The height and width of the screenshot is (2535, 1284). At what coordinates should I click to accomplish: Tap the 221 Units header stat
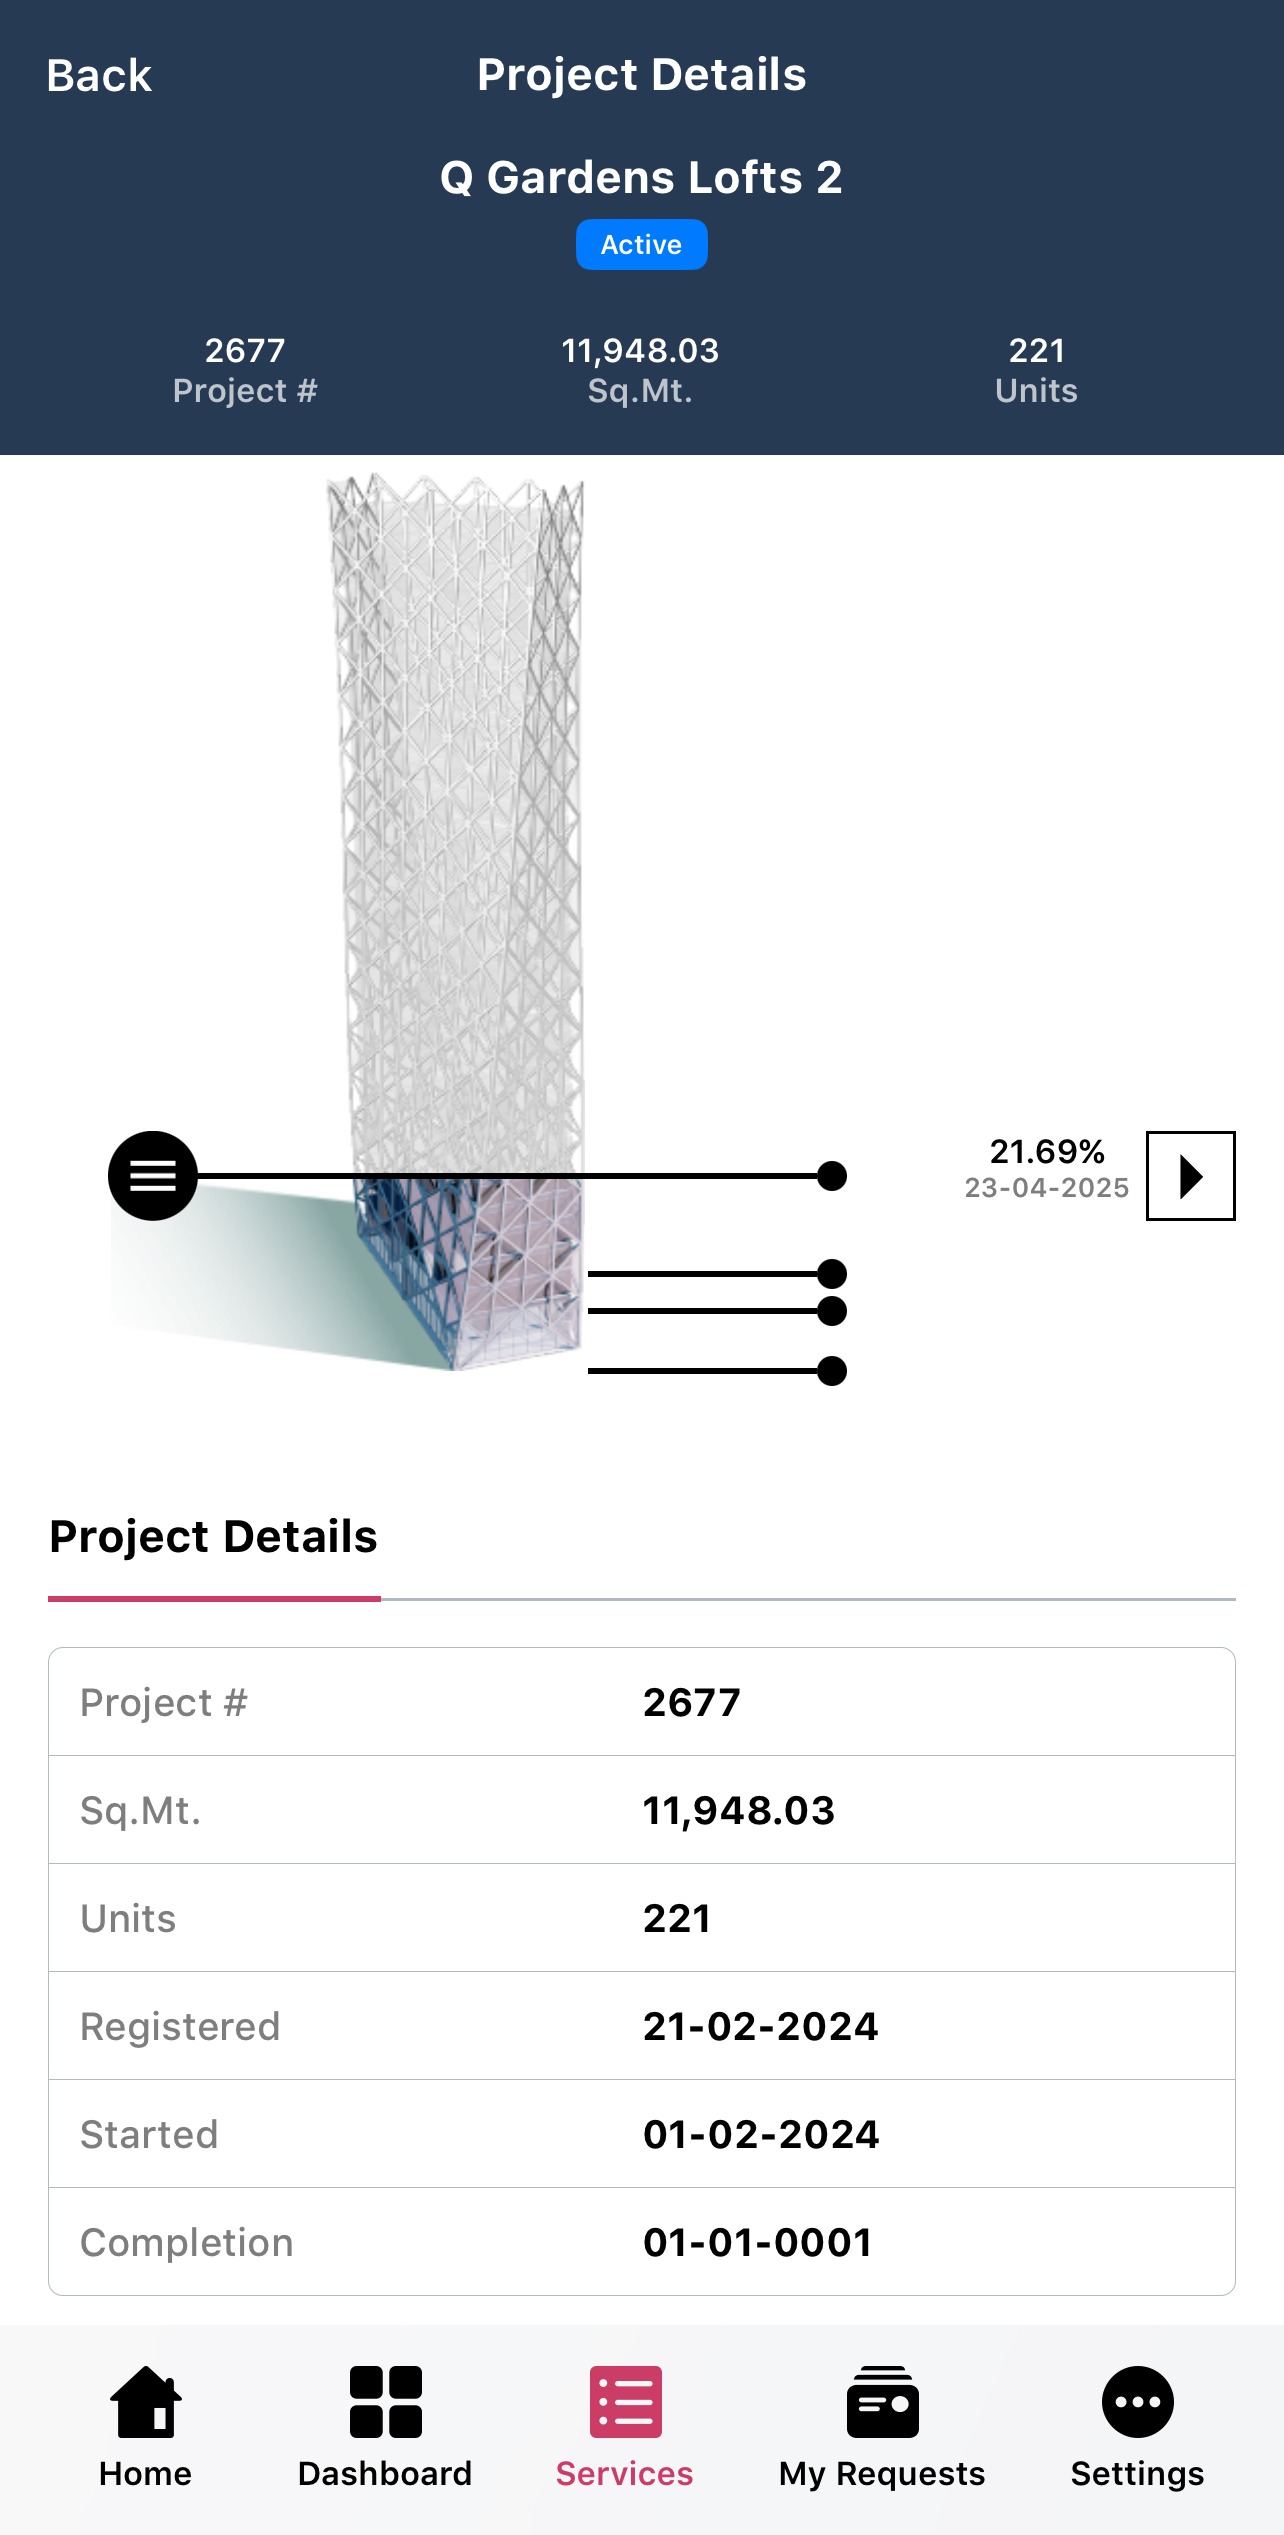1036,370
